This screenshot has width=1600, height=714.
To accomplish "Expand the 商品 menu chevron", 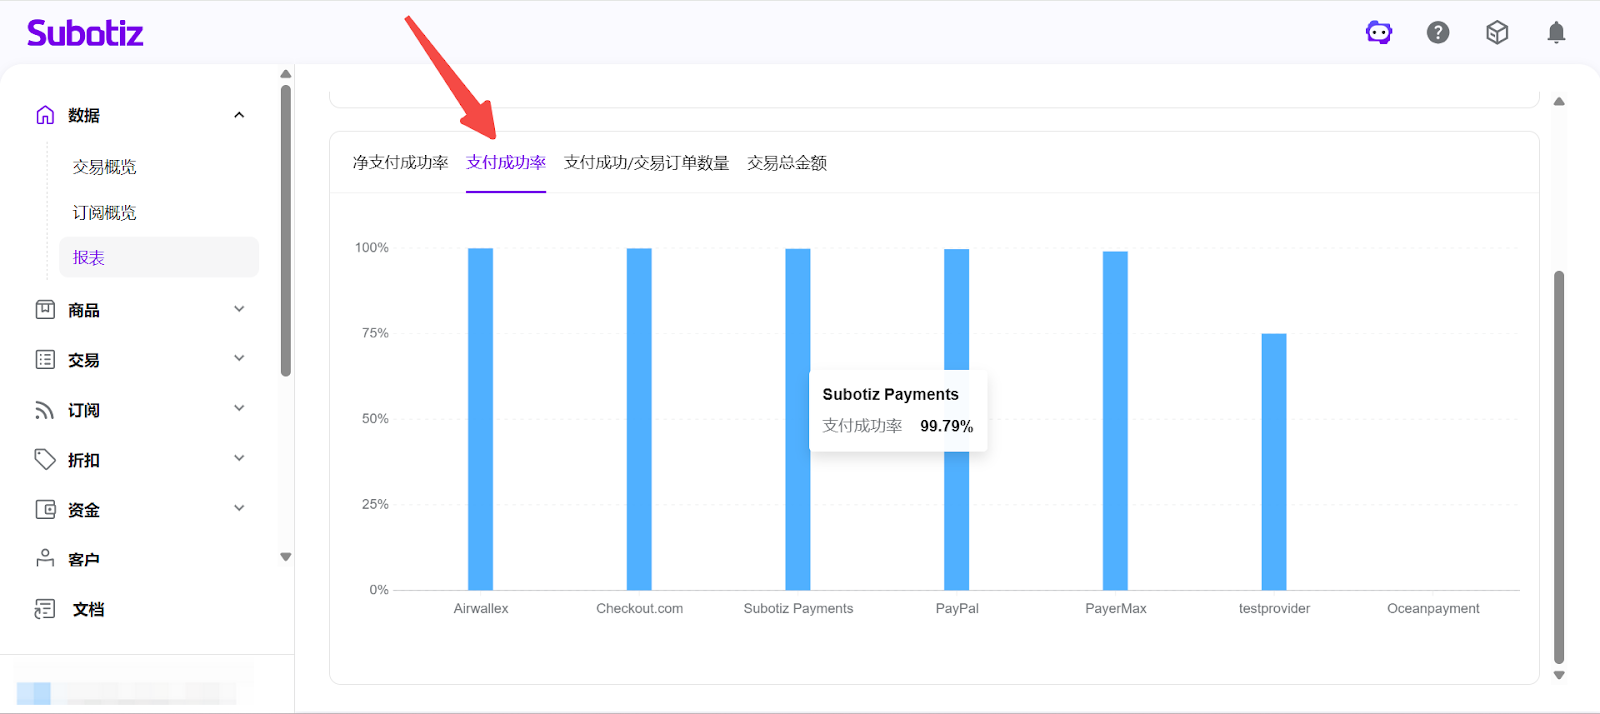I will (239, 309).
